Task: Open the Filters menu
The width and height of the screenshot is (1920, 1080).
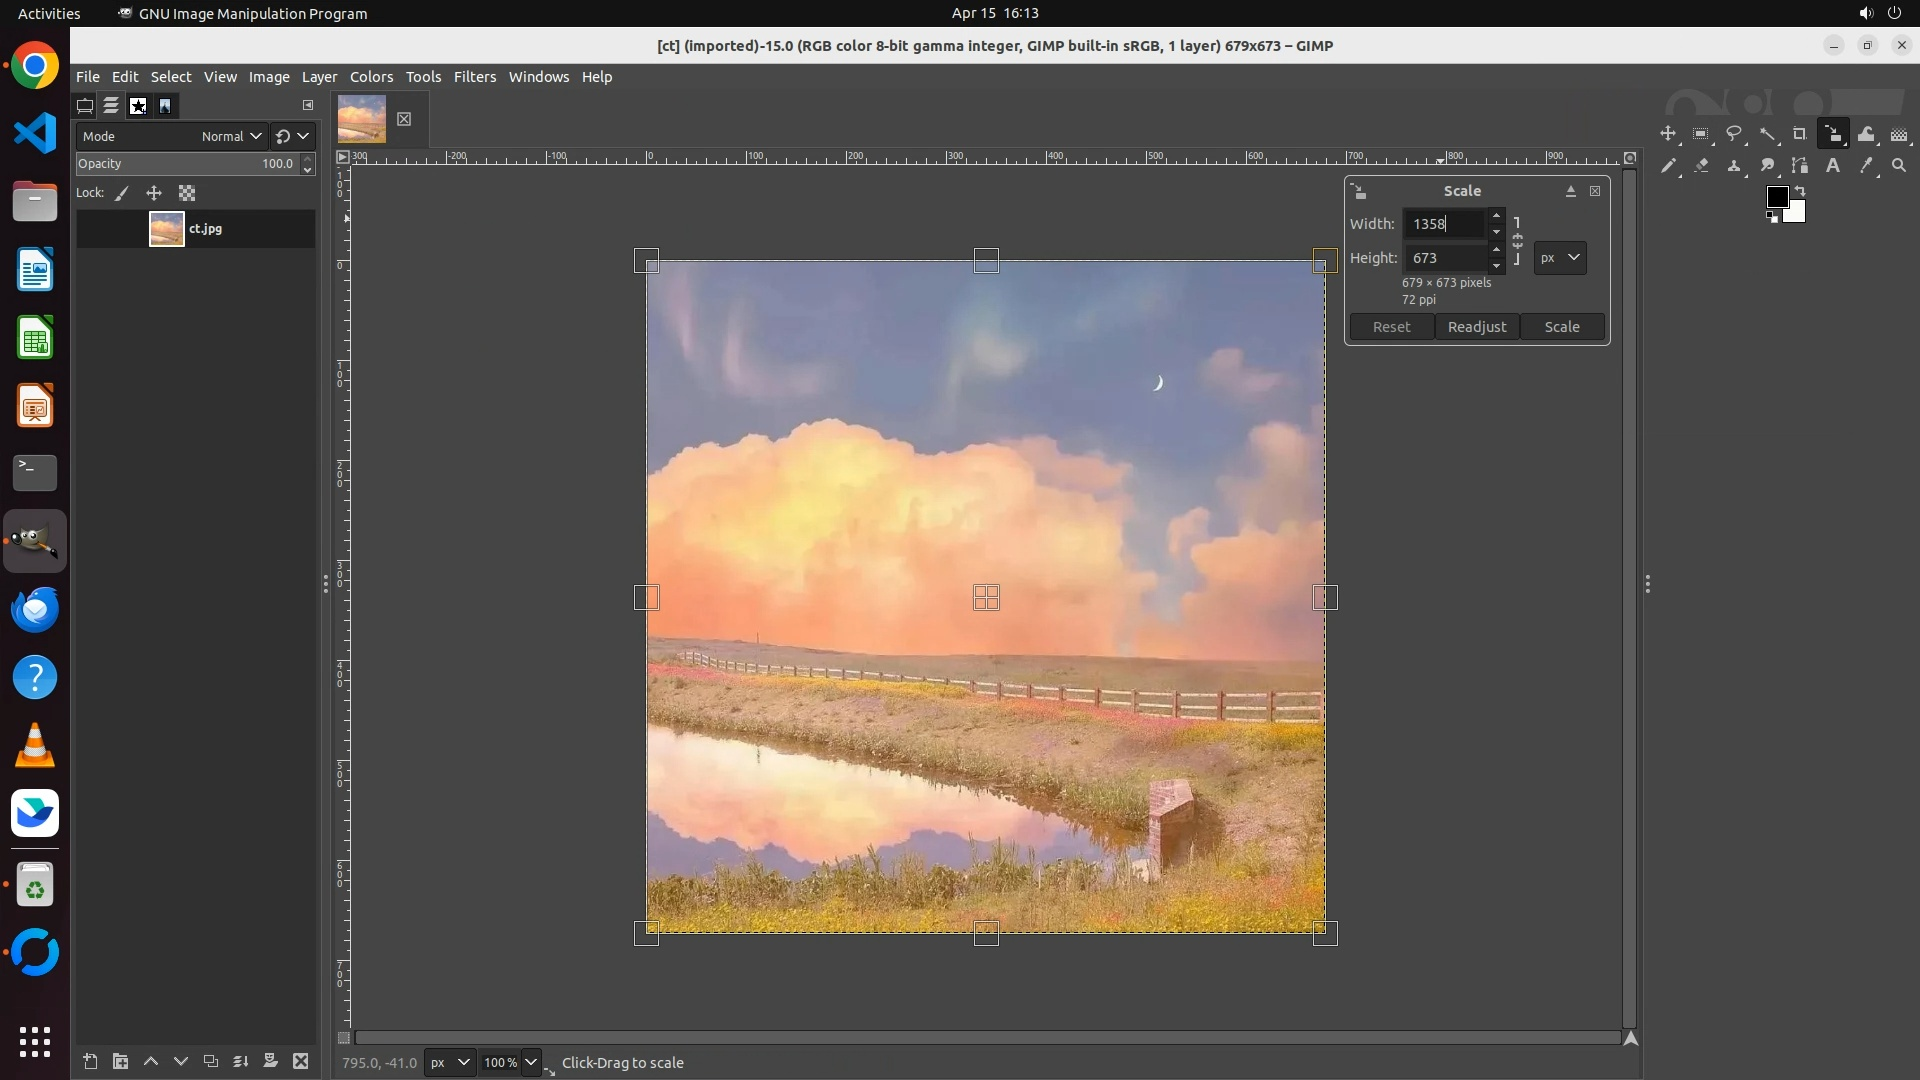Action: pyautogui.click(x=474, y=77)
